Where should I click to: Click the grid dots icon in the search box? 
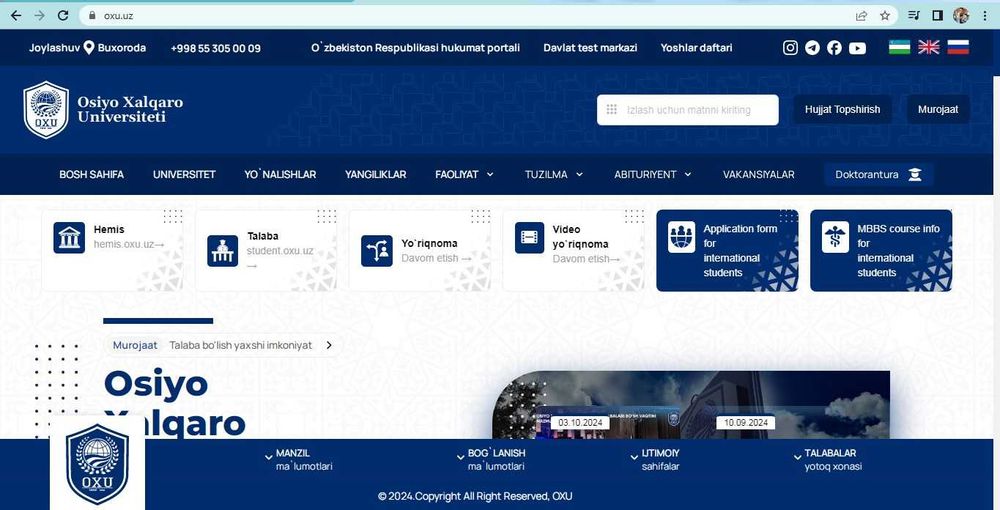click(x=611, y=110)
